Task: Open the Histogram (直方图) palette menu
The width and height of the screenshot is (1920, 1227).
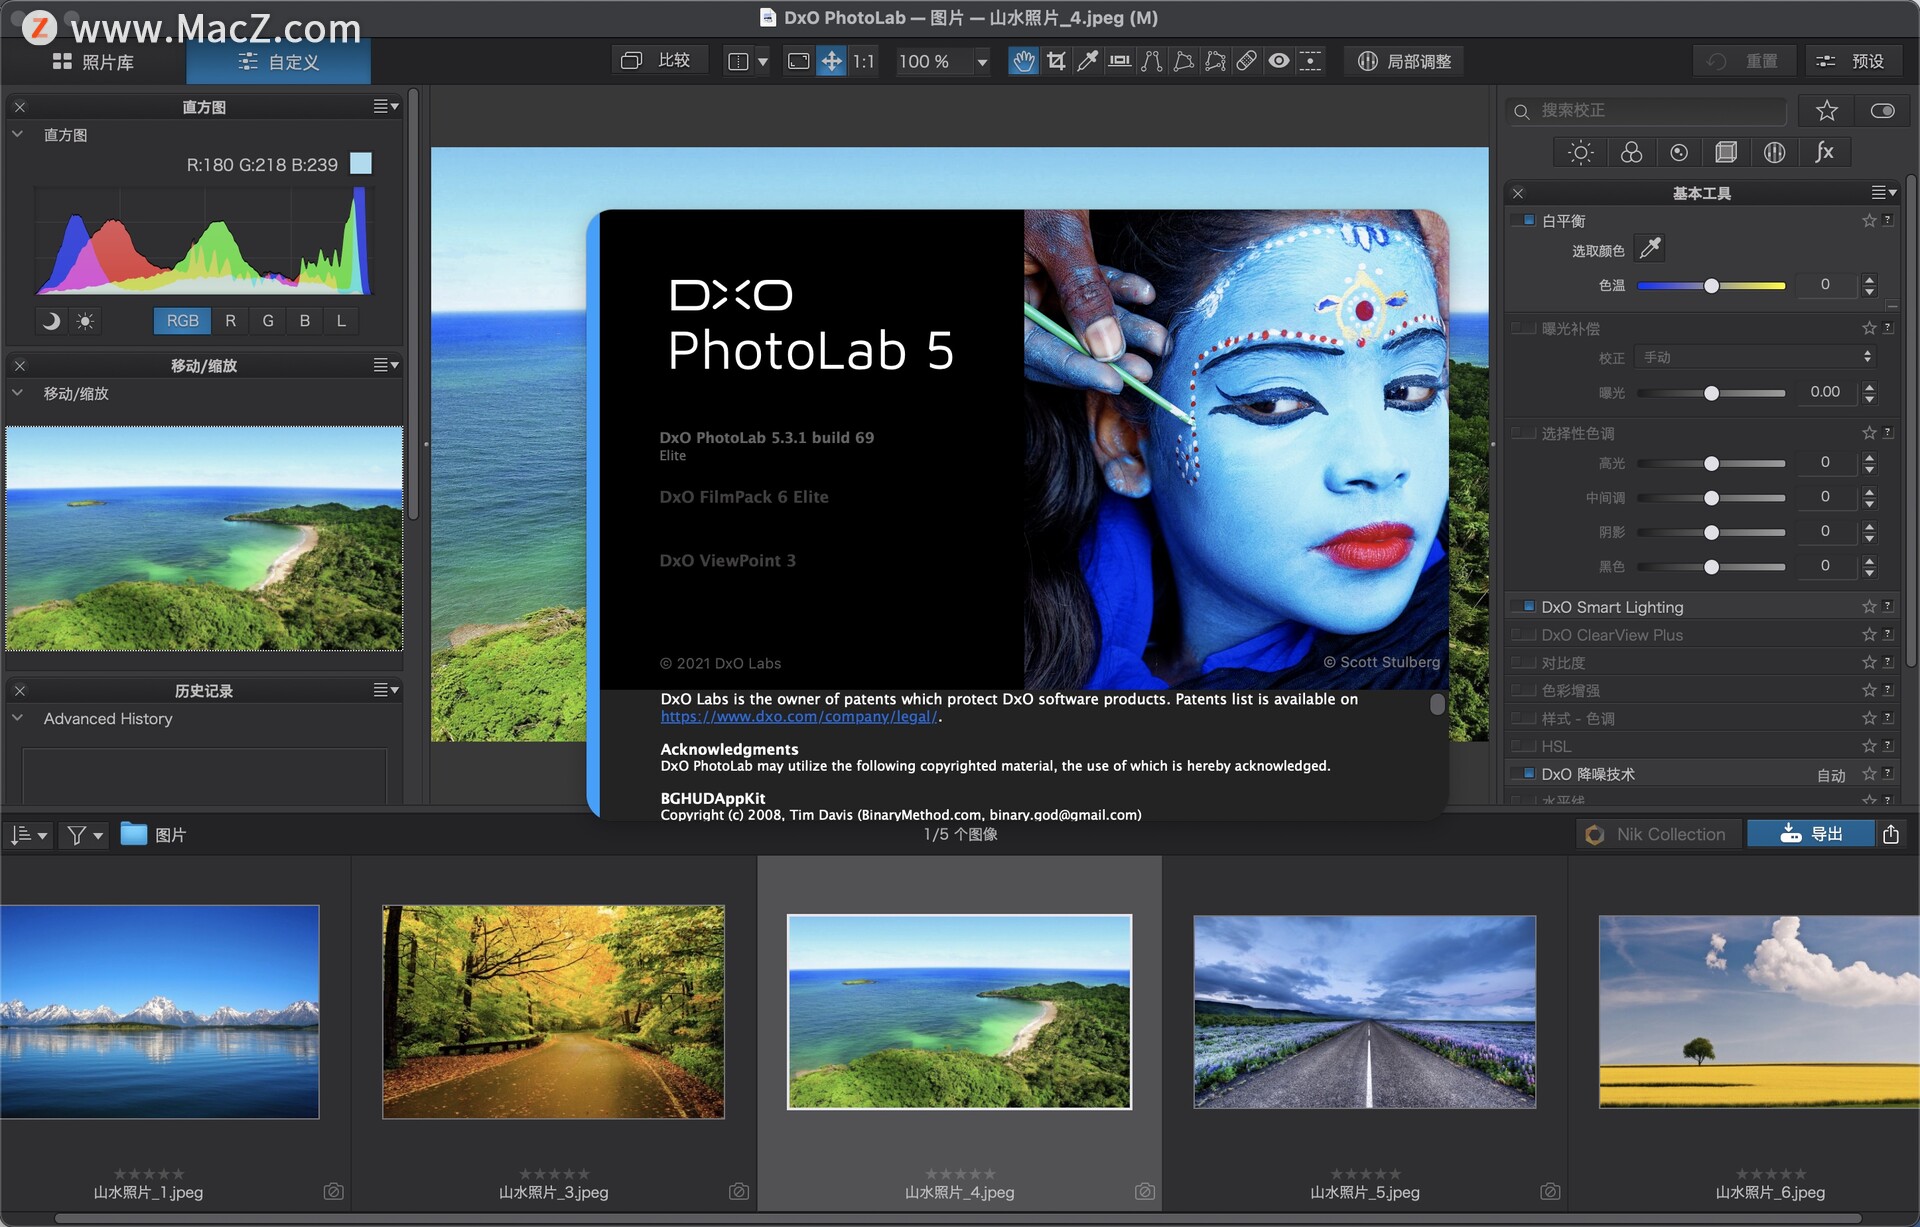Action: pyautogui.click(x=386, y=106)
